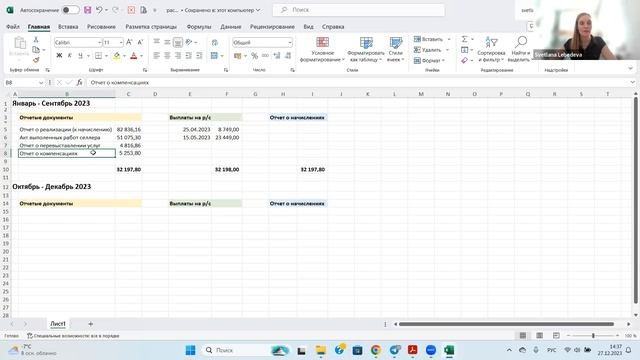Apply italic with the К button
This screenshot has height=360, width=640.
point(70,56)
